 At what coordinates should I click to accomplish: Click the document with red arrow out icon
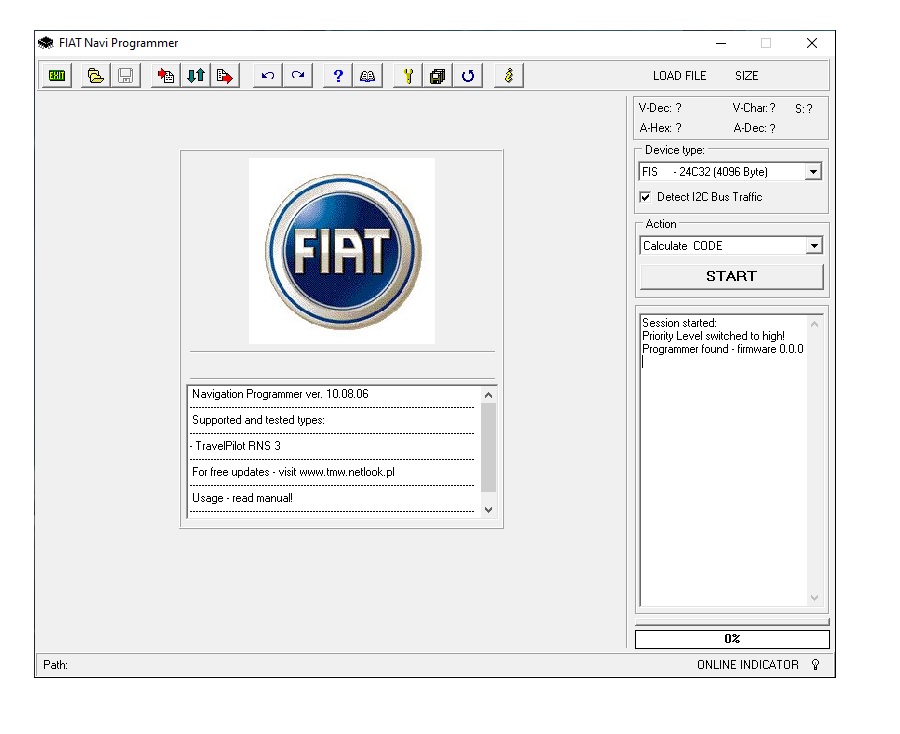[225, 76]
